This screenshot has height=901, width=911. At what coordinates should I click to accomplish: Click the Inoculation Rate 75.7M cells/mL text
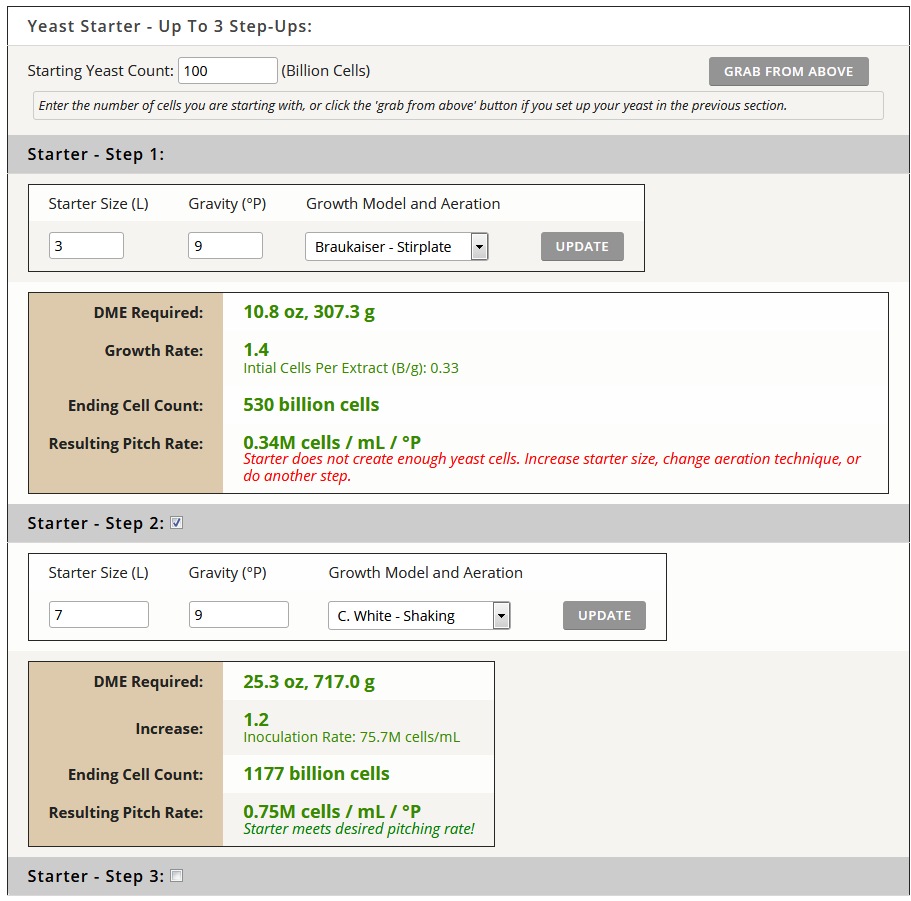(x=351, y=737)
